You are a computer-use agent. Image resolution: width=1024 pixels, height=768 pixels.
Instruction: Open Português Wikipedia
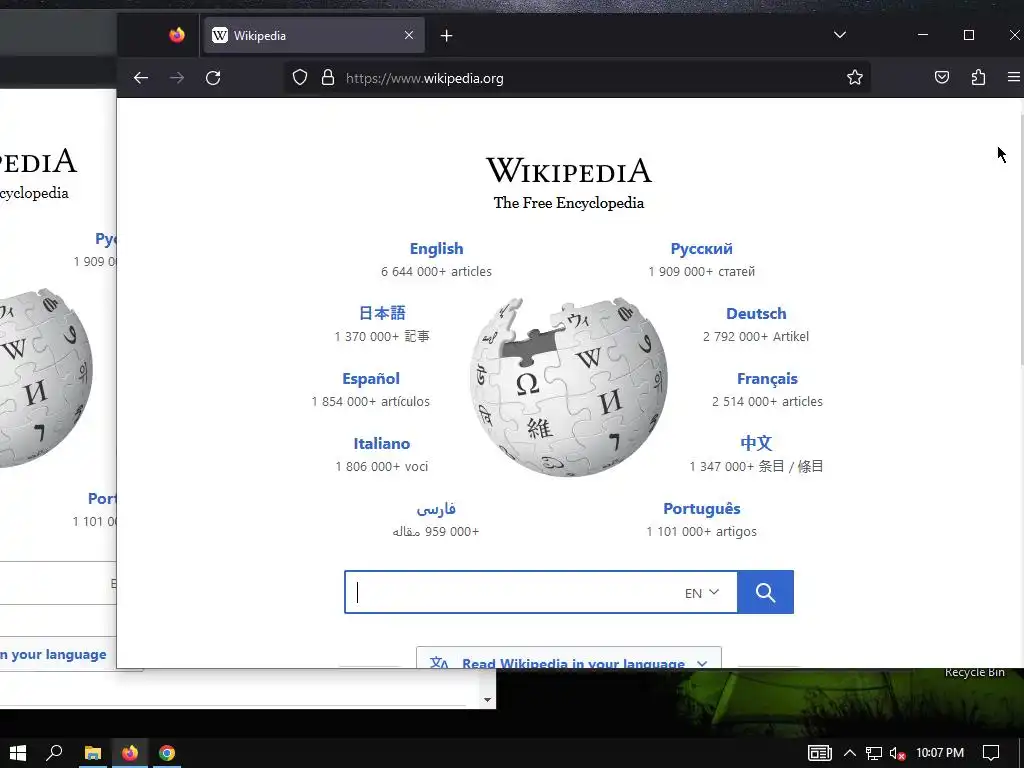coord(702,509)
